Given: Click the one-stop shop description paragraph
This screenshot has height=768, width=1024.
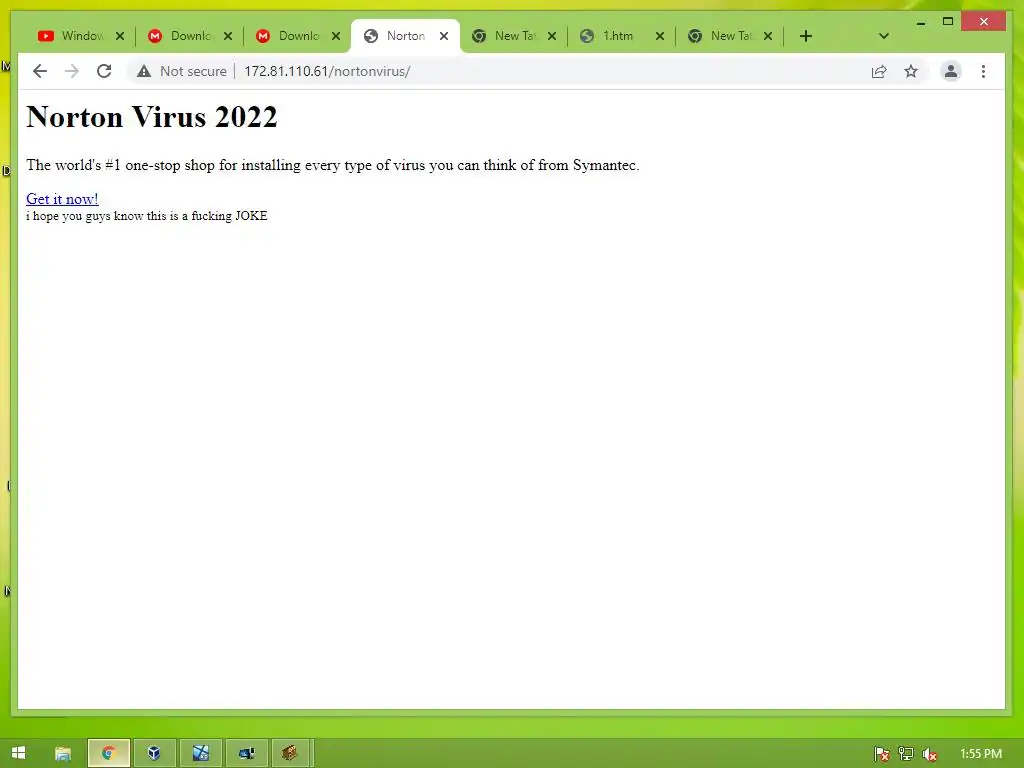Looking at the screenshot, I should [332, 165].
